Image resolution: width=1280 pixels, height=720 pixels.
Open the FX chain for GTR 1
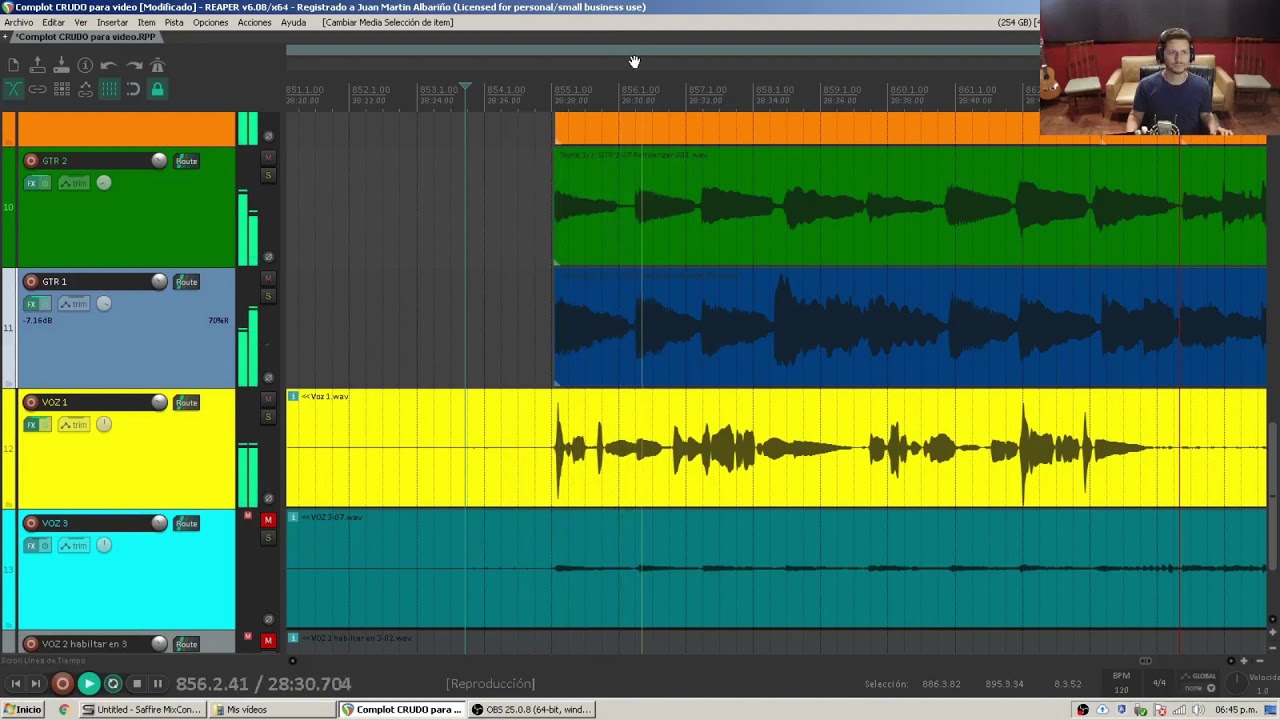tap(32, 304)
